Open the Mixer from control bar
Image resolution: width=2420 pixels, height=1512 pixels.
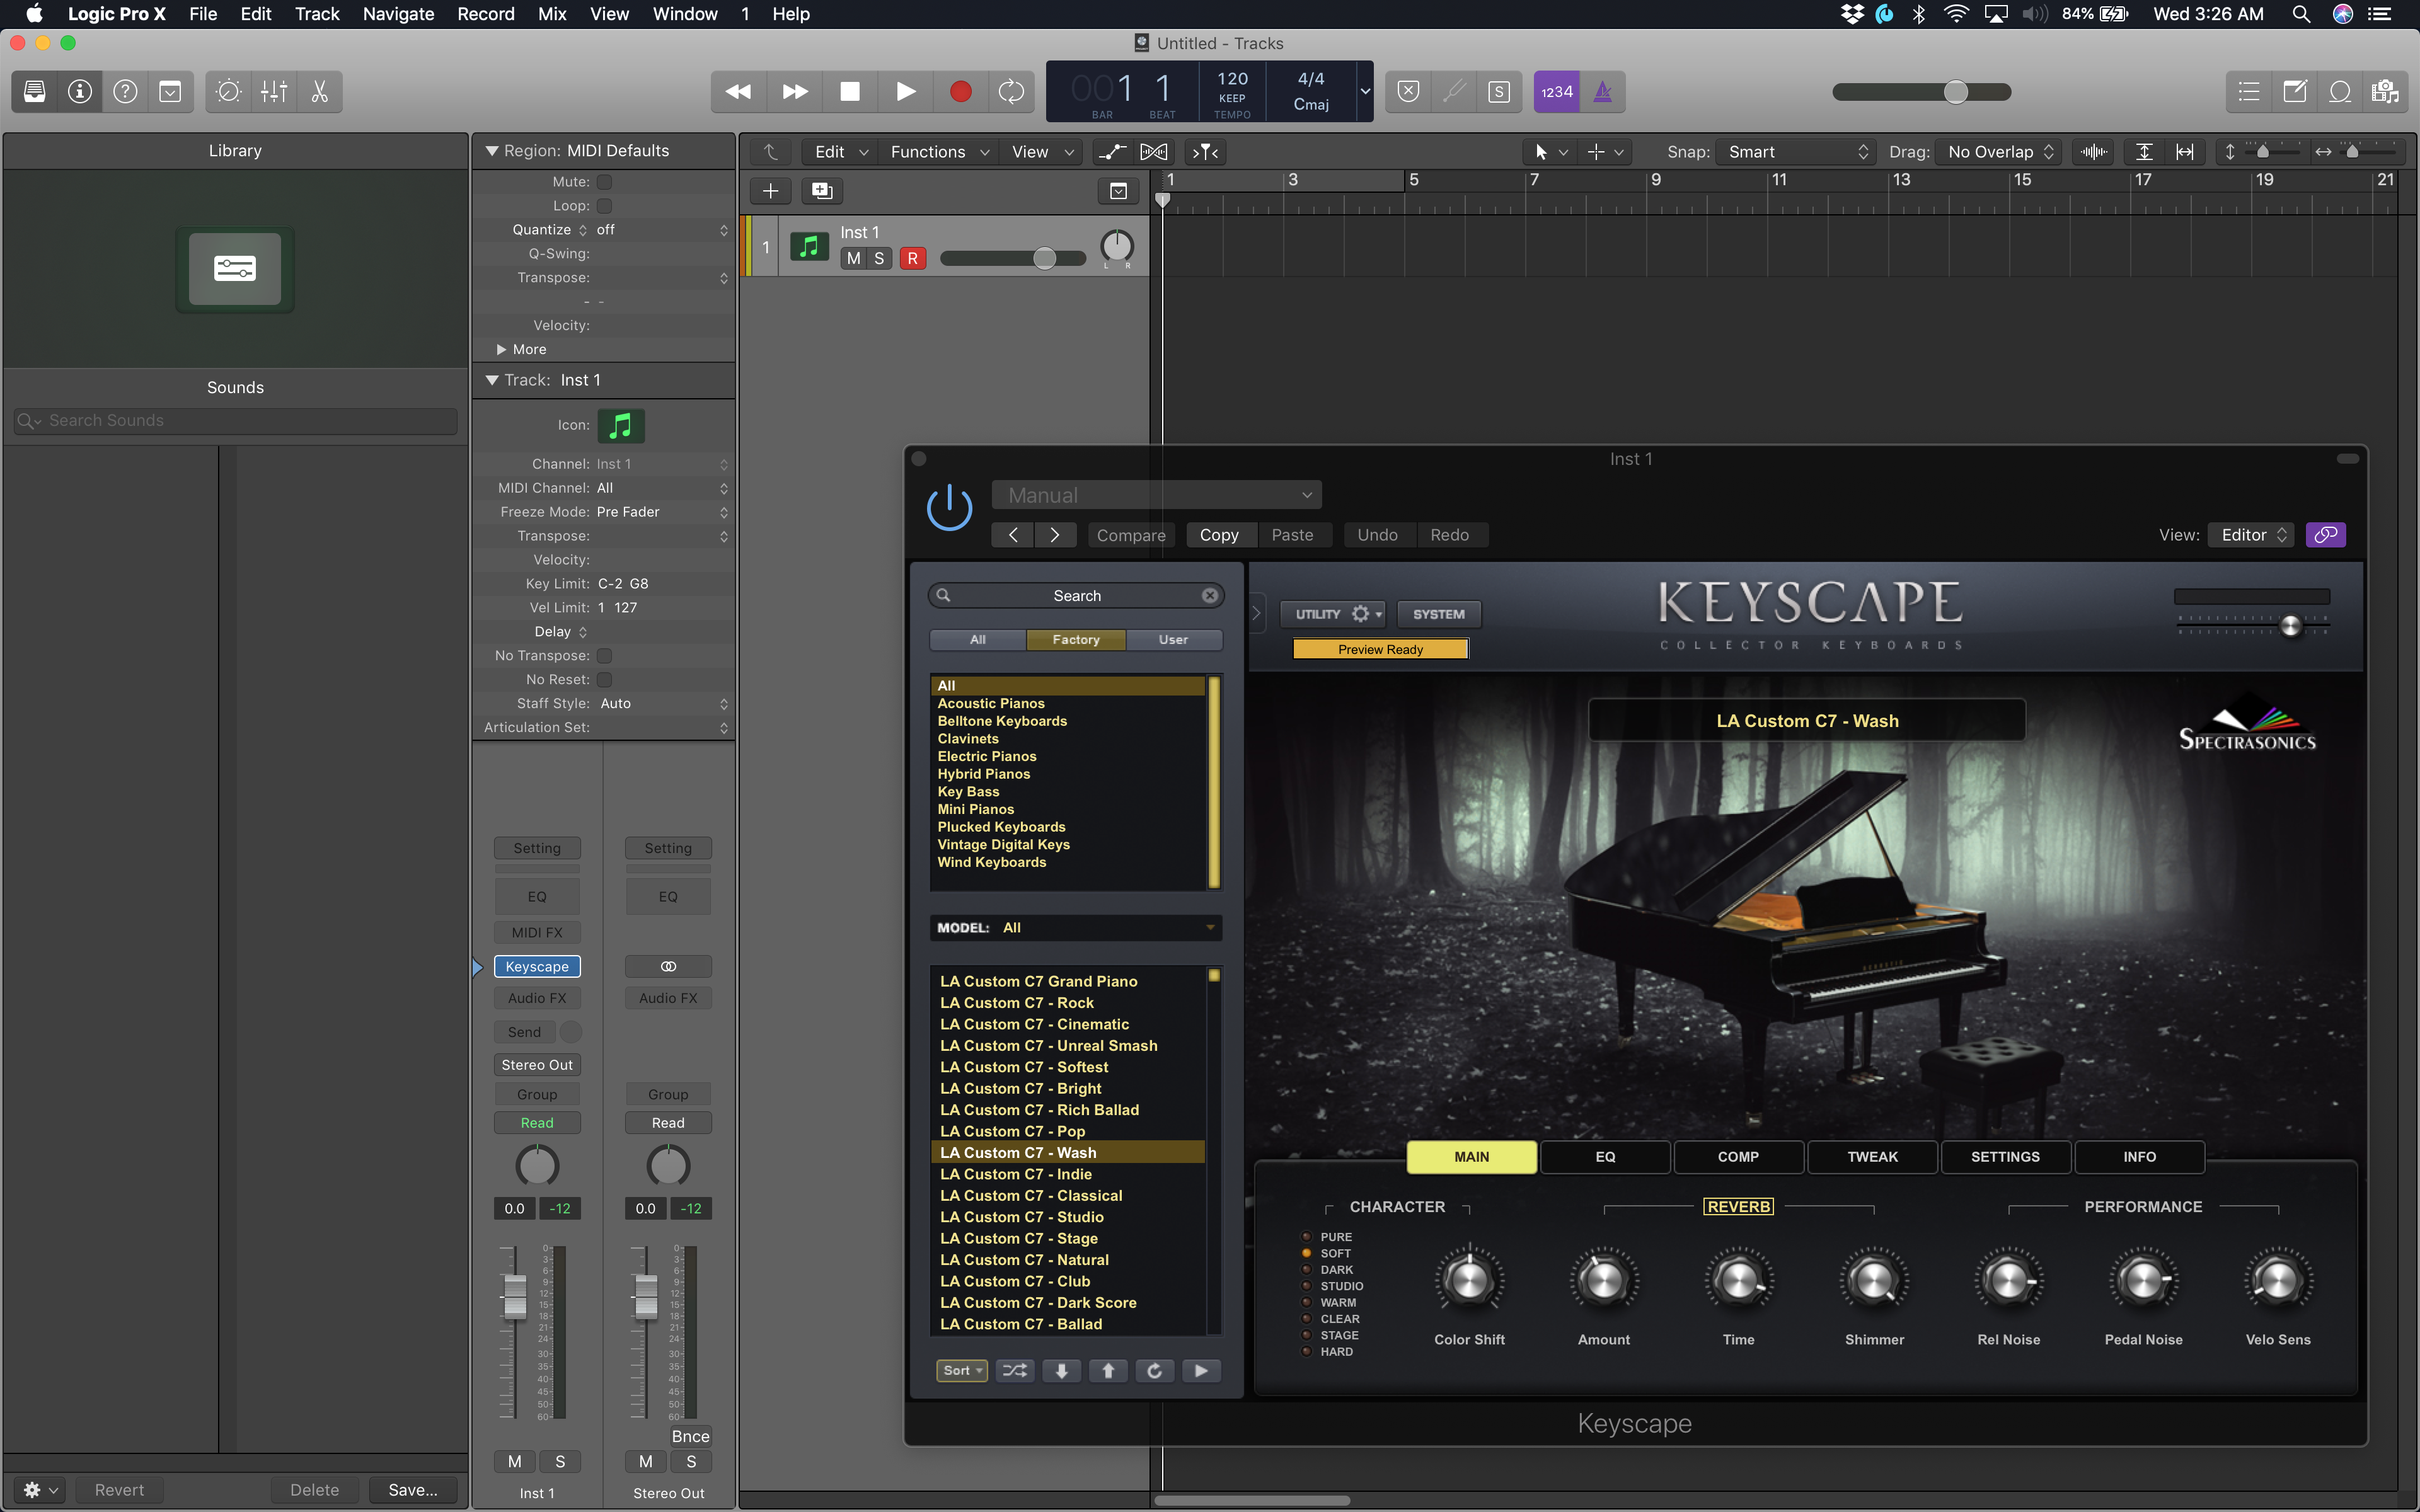274,92
